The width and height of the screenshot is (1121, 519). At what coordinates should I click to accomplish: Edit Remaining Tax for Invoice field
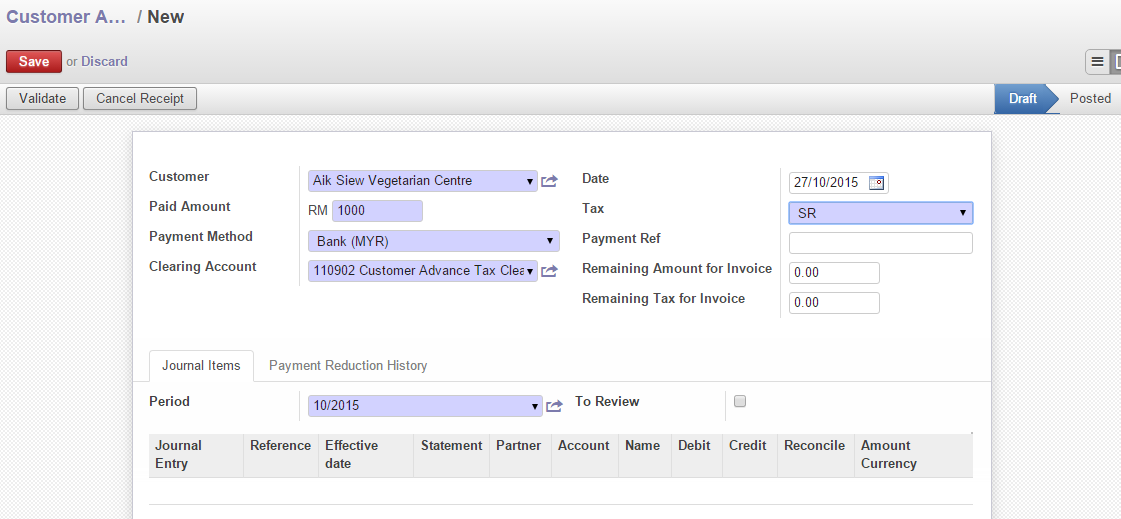tap(834, 303)
